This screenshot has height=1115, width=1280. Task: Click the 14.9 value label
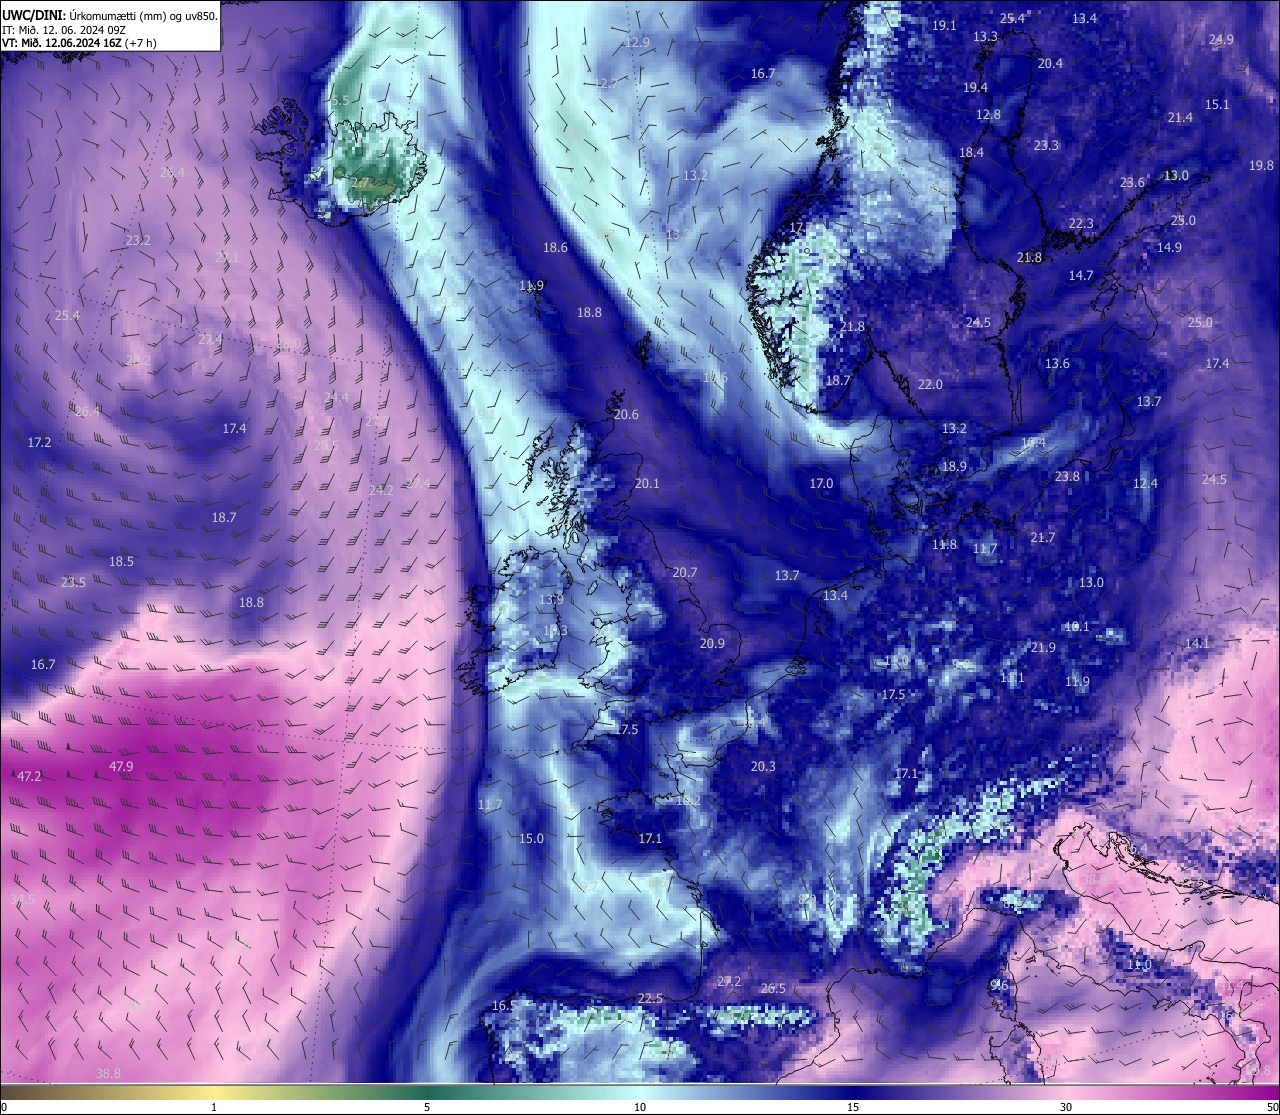tap(1169, 248)
